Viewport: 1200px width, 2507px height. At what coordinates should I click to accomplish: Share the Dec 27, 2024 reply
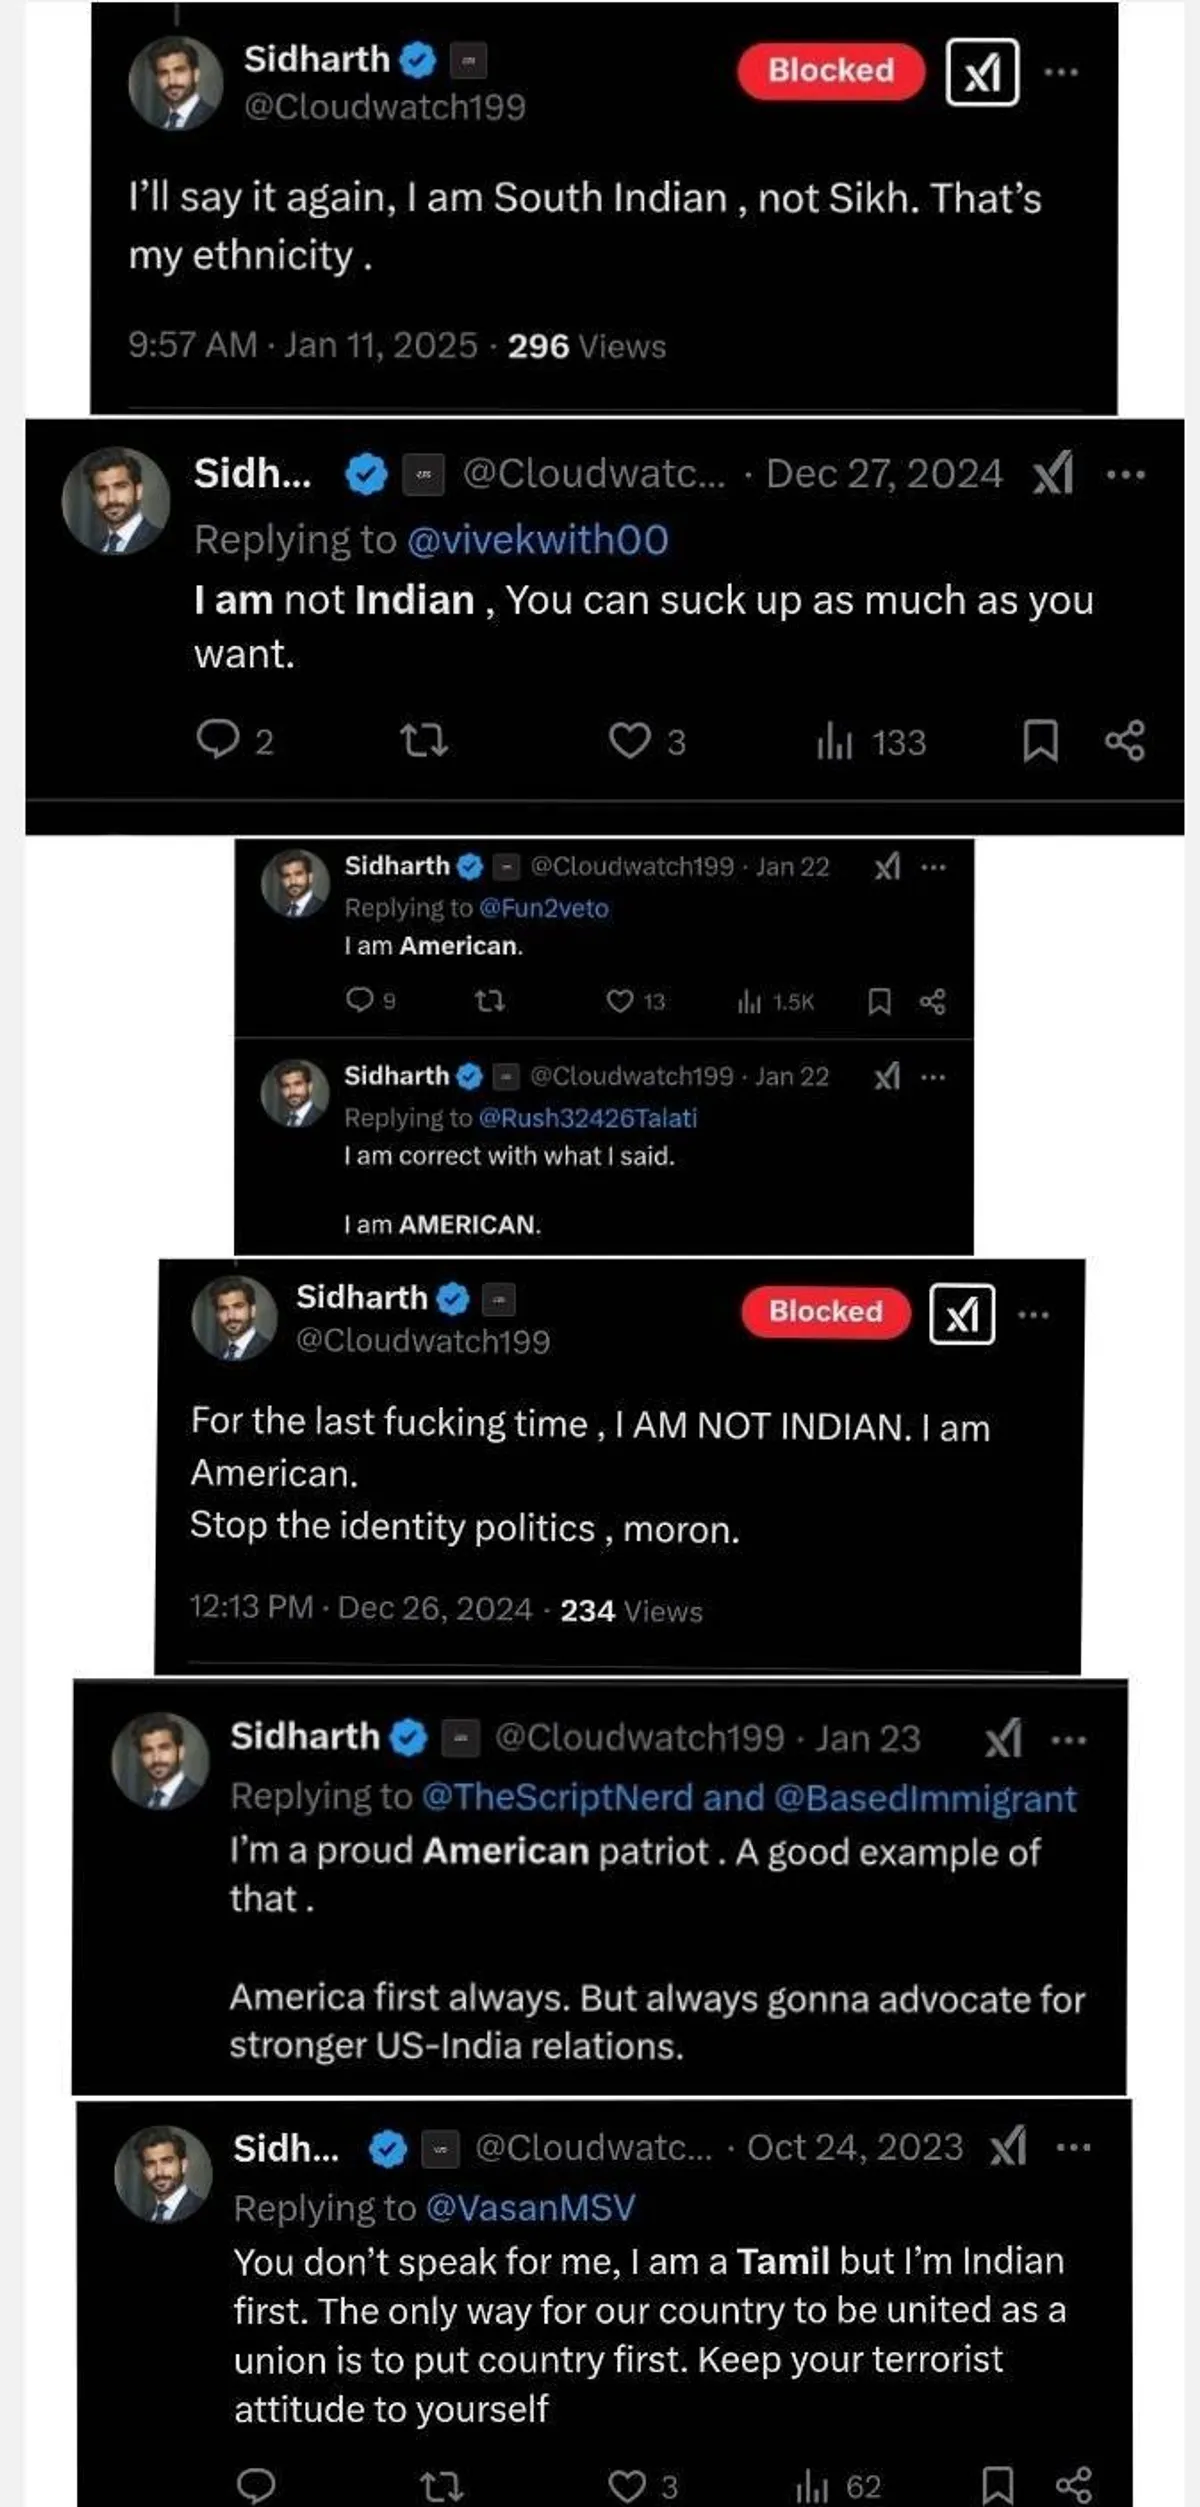click(1125, 741)
